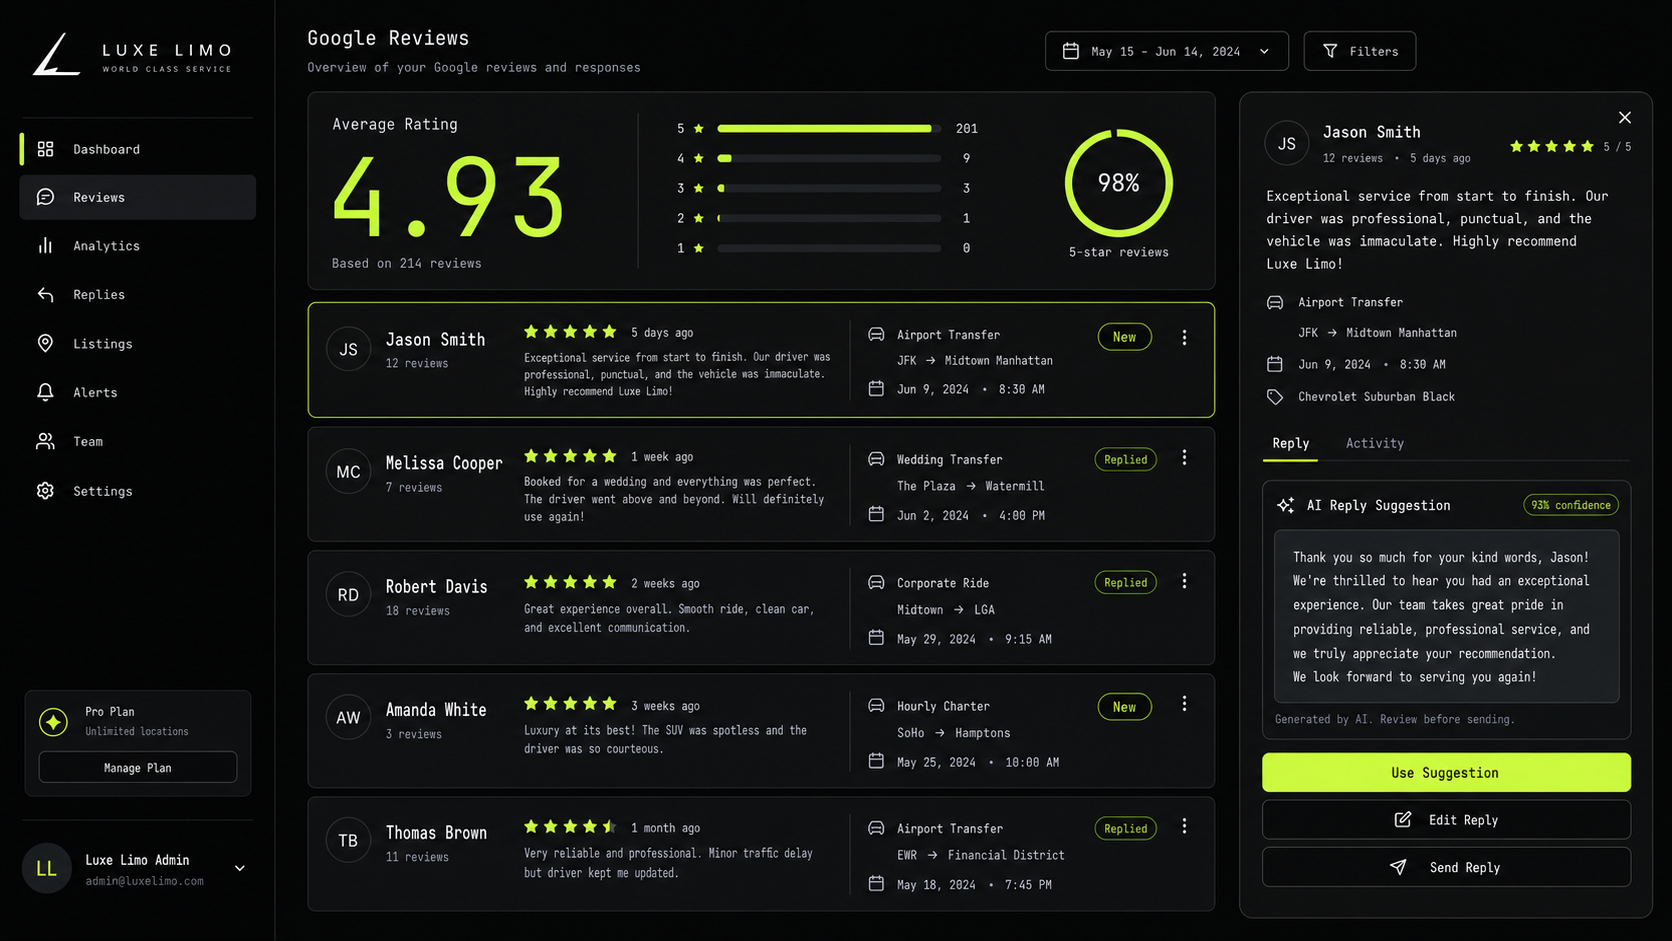Click the Pro Plan star badge icon

click(x=53, y=721)
